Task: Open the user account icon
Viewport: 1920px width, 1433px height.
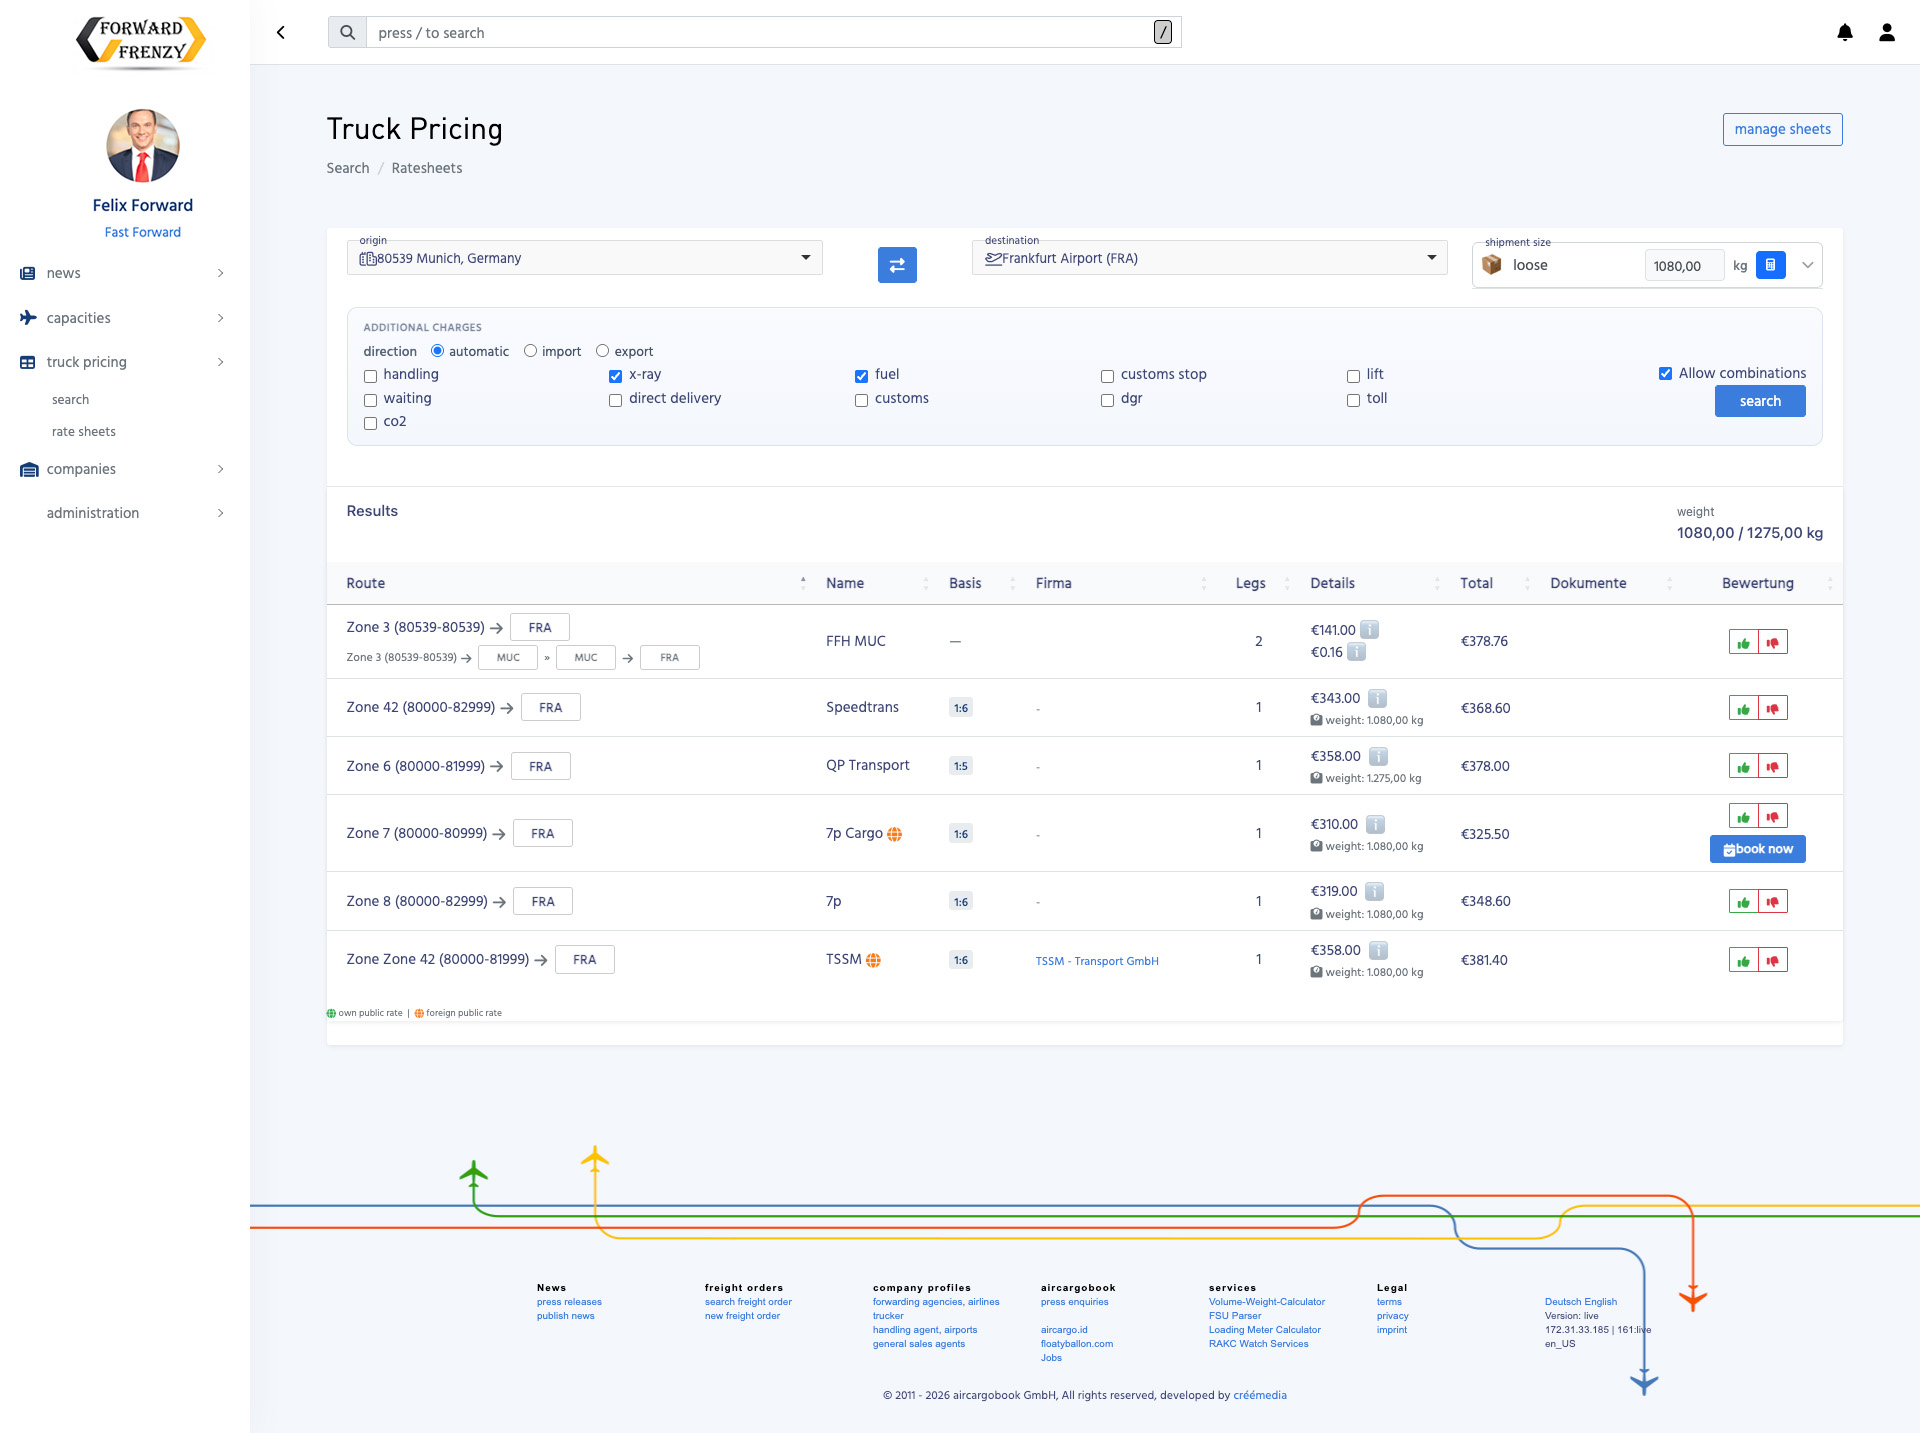Action: point(1887,33)
